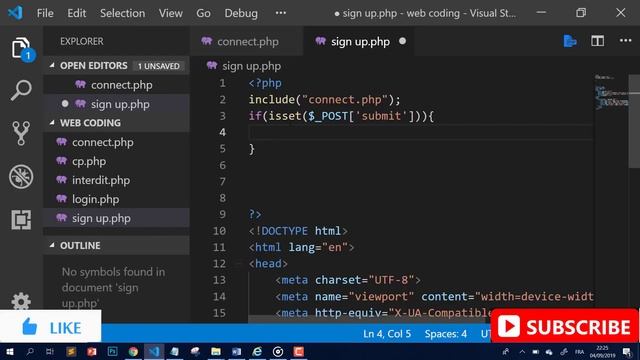Open the Edit menu
This screenshot has width=640, height=360.
pyautogui.click(x=76, y=13)
